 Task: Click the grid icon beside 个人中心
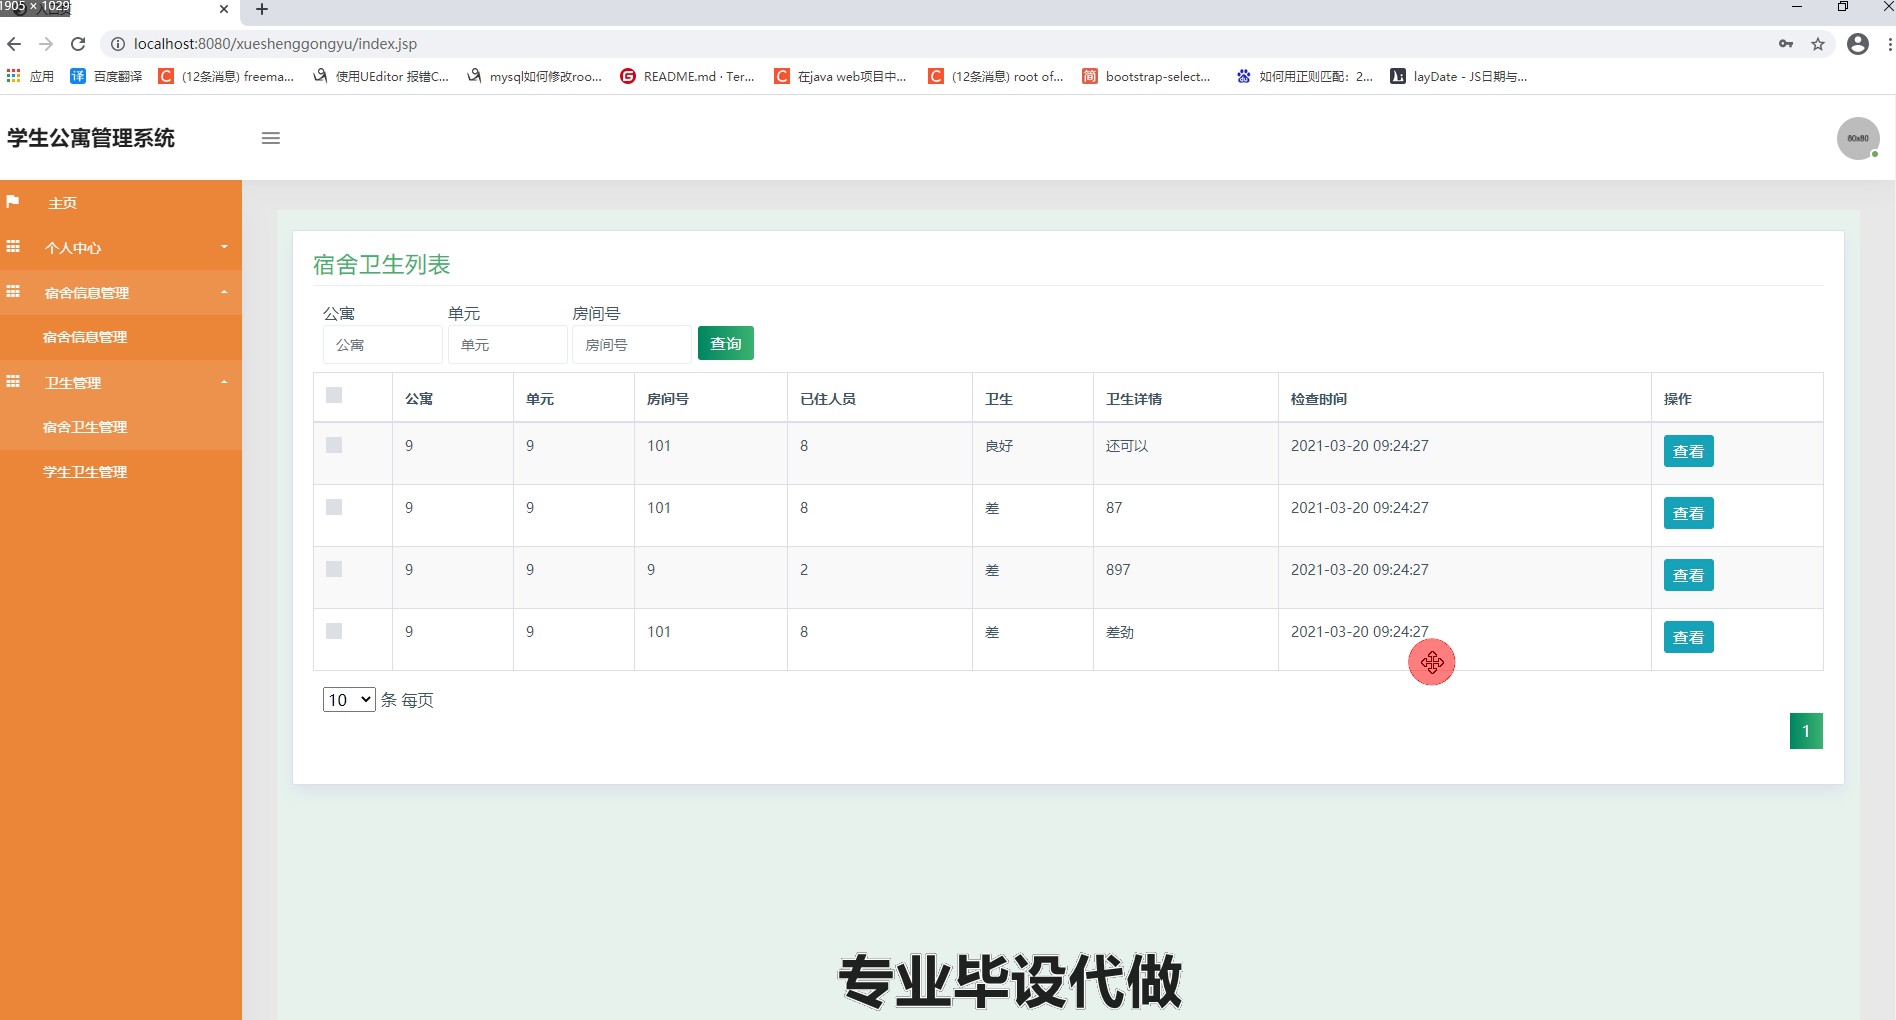[x=13, y=246]
